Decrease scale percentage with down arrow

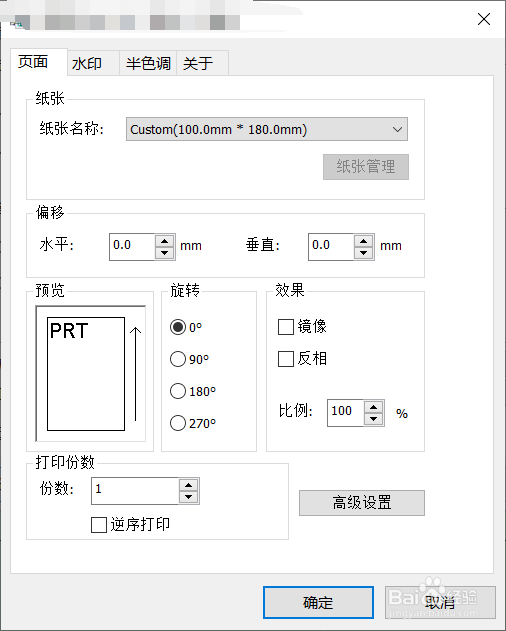coord(374,419)
